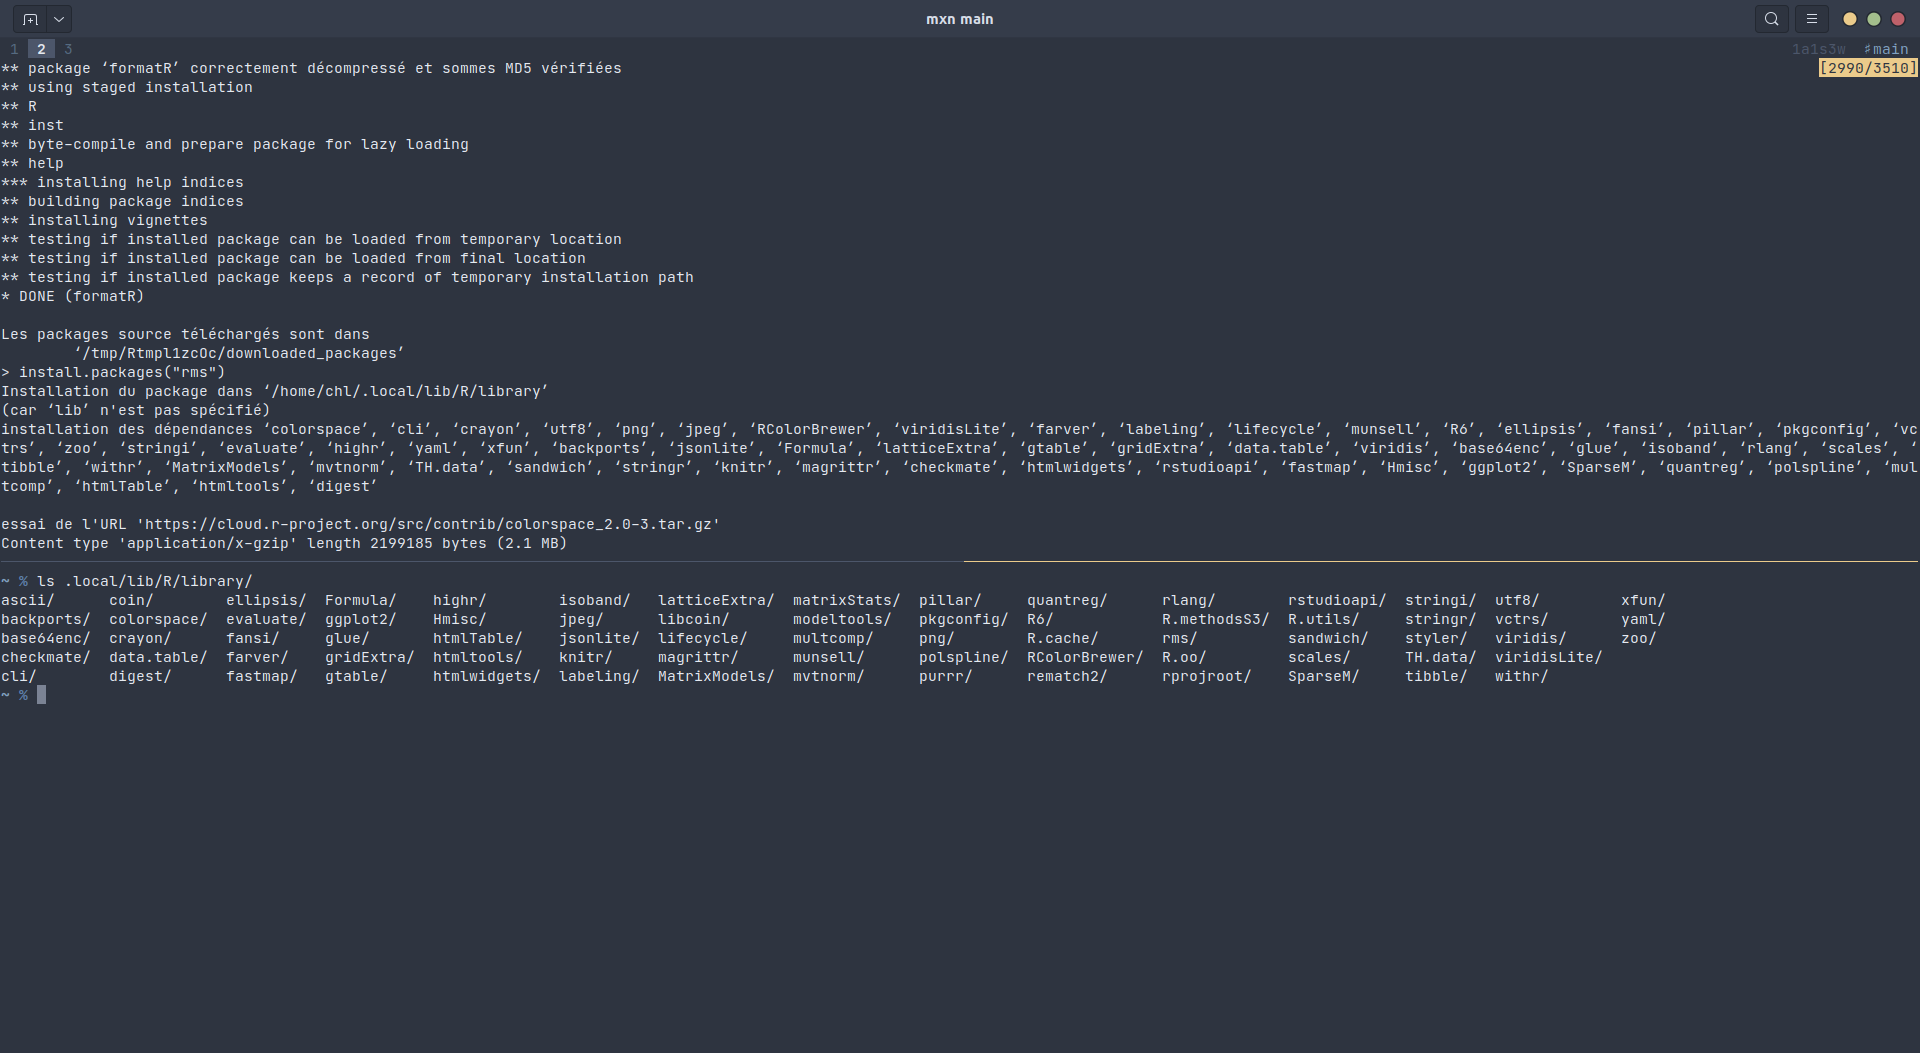Click the ggplot2/ directory entry

tap(360, 619)
